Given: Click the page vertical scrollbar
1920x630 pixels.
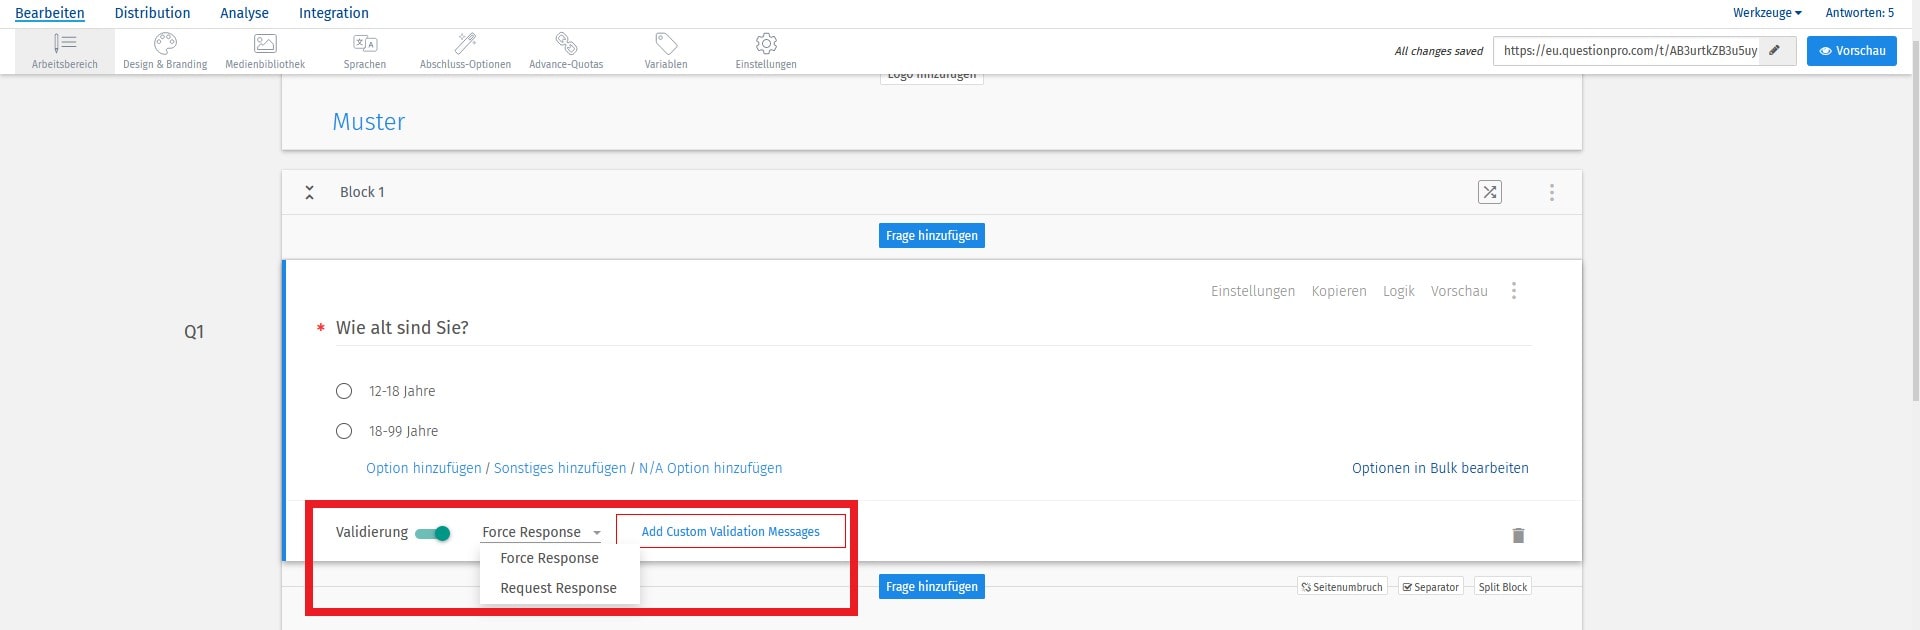Looking at the screenshot, I should (1915, 220).
